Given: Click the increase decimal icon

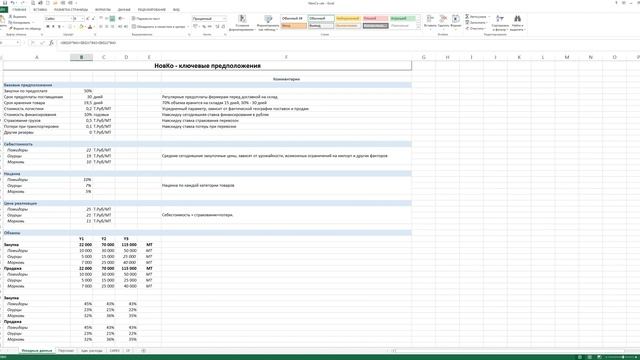Looking at the screenshot, I should pyautogui.click(x=217, y=27).
